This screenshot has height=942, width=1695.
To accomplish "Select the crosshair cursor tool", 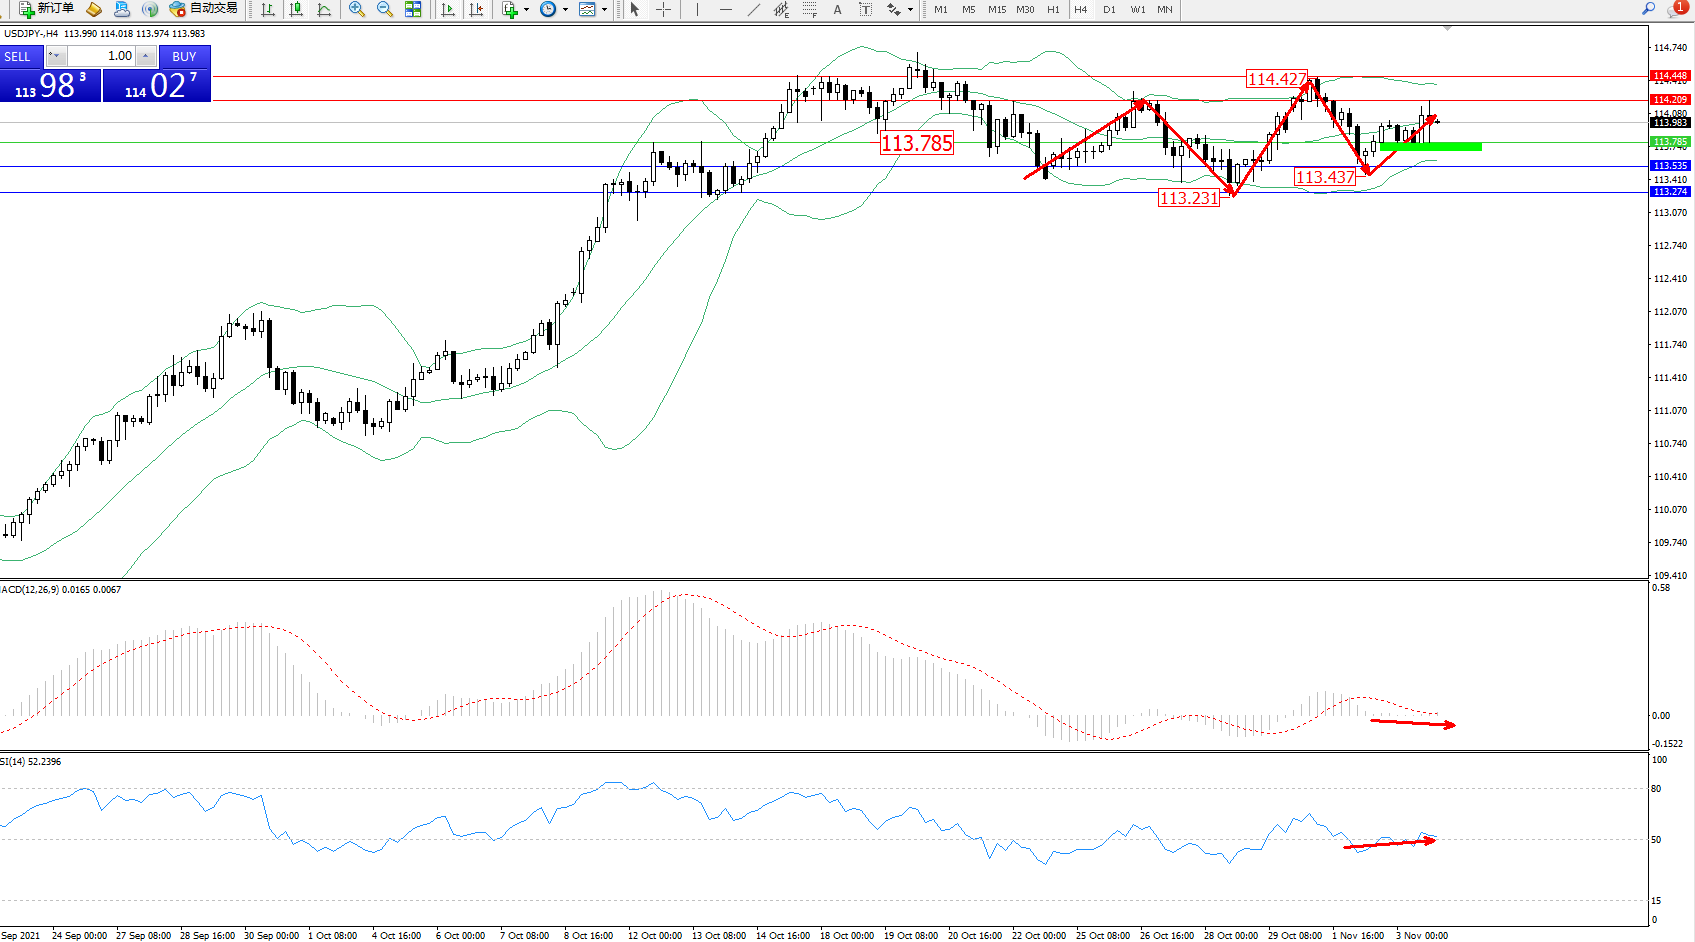I will click(x=663, y=9).
